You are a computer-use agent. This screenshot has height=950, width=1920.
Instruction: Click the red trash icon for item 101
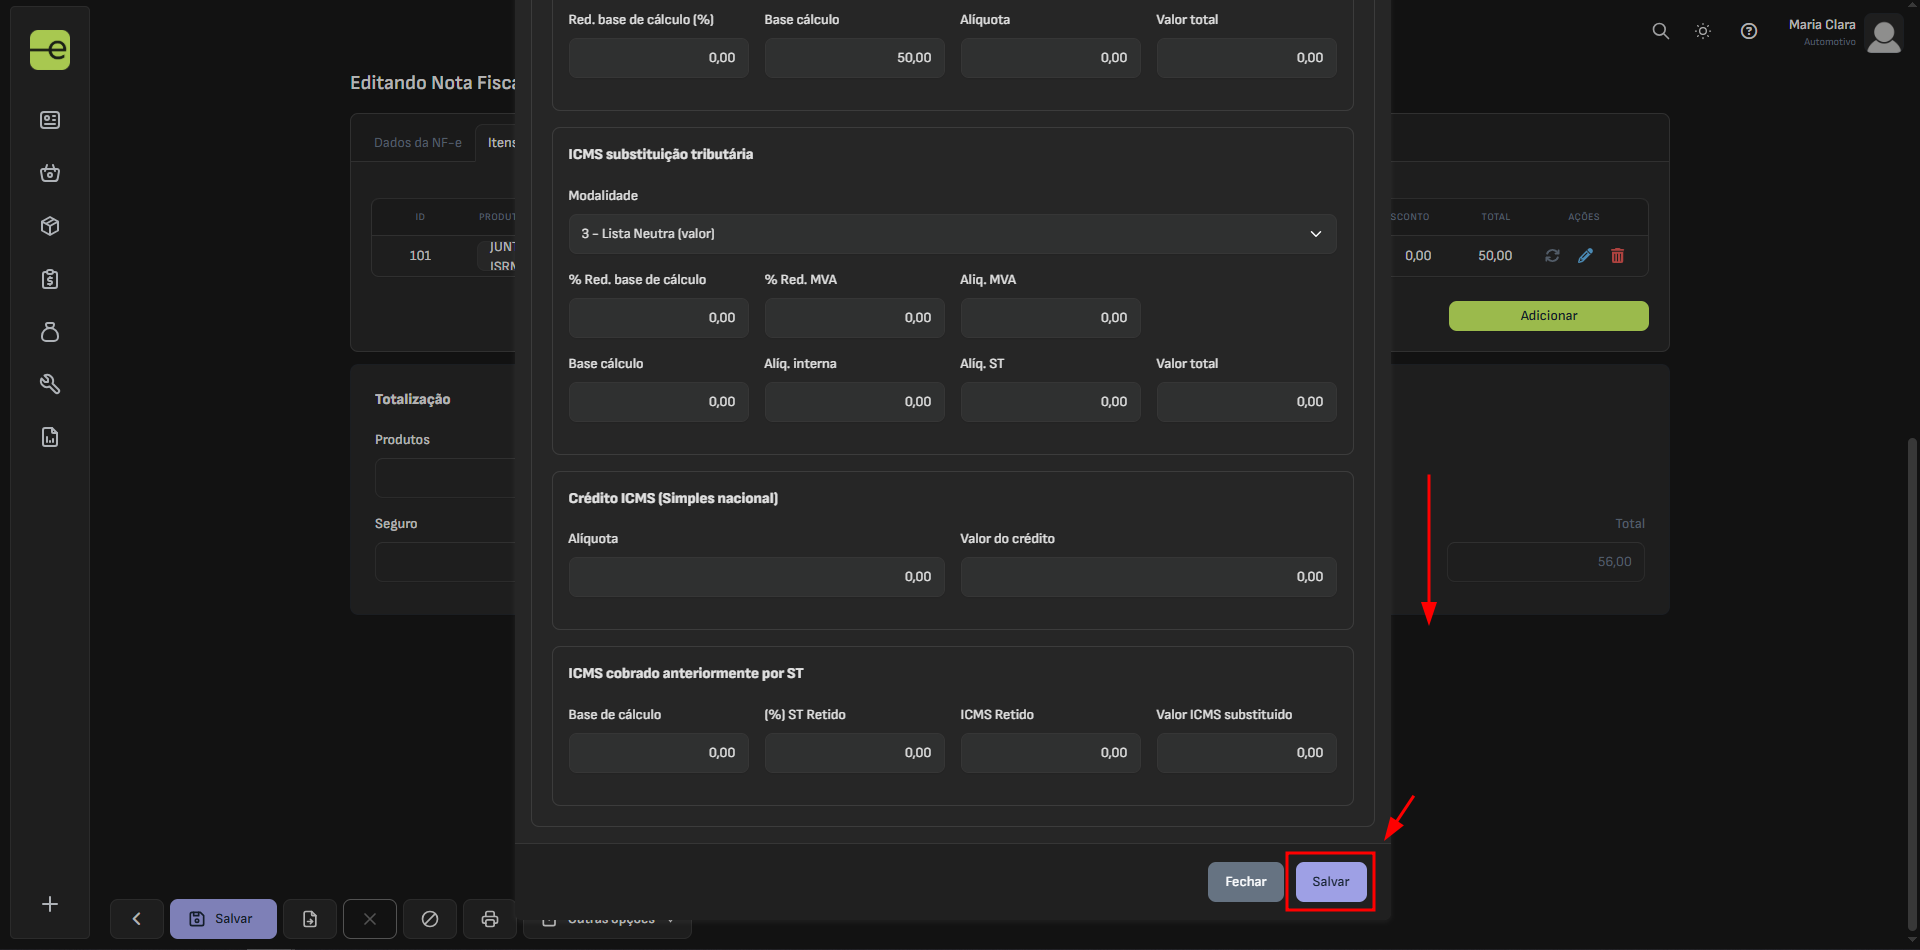(x=1617, y=256)
